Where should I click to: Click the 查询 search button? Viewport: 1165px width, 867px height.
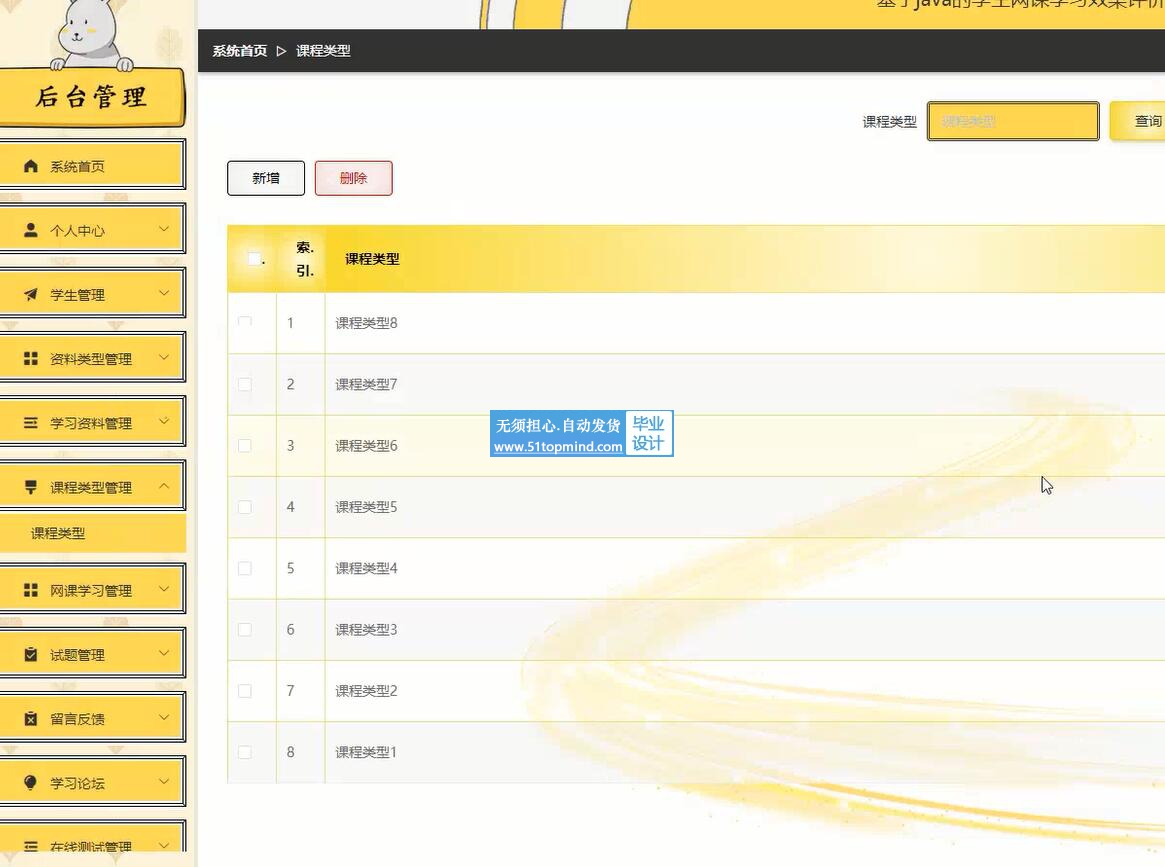[1137, 121]
